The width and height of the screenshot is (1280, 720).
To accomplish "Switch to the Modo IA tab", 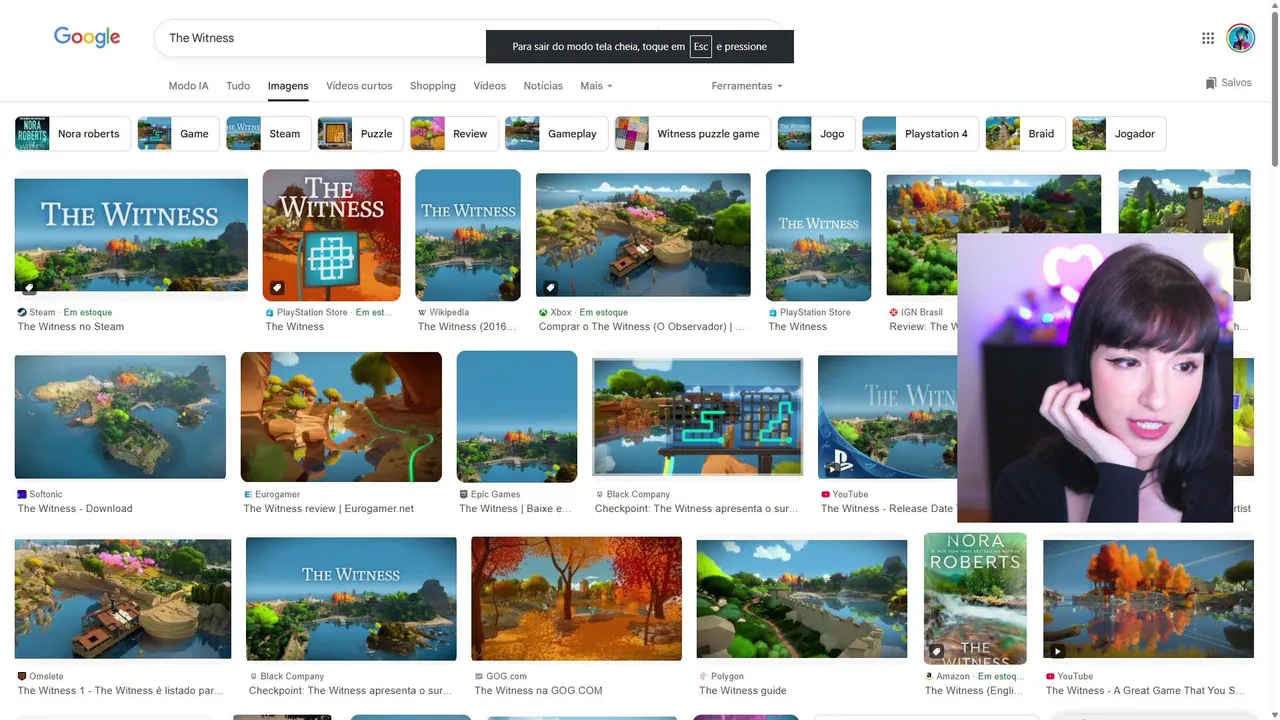I will click(x=188, y=86).
